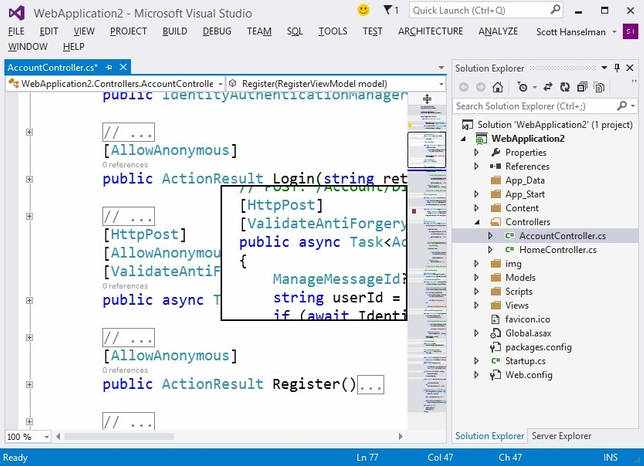Viewport: 644px width, 466px height.
Task: Open the HELP menu
Action: tap(74, 46)
